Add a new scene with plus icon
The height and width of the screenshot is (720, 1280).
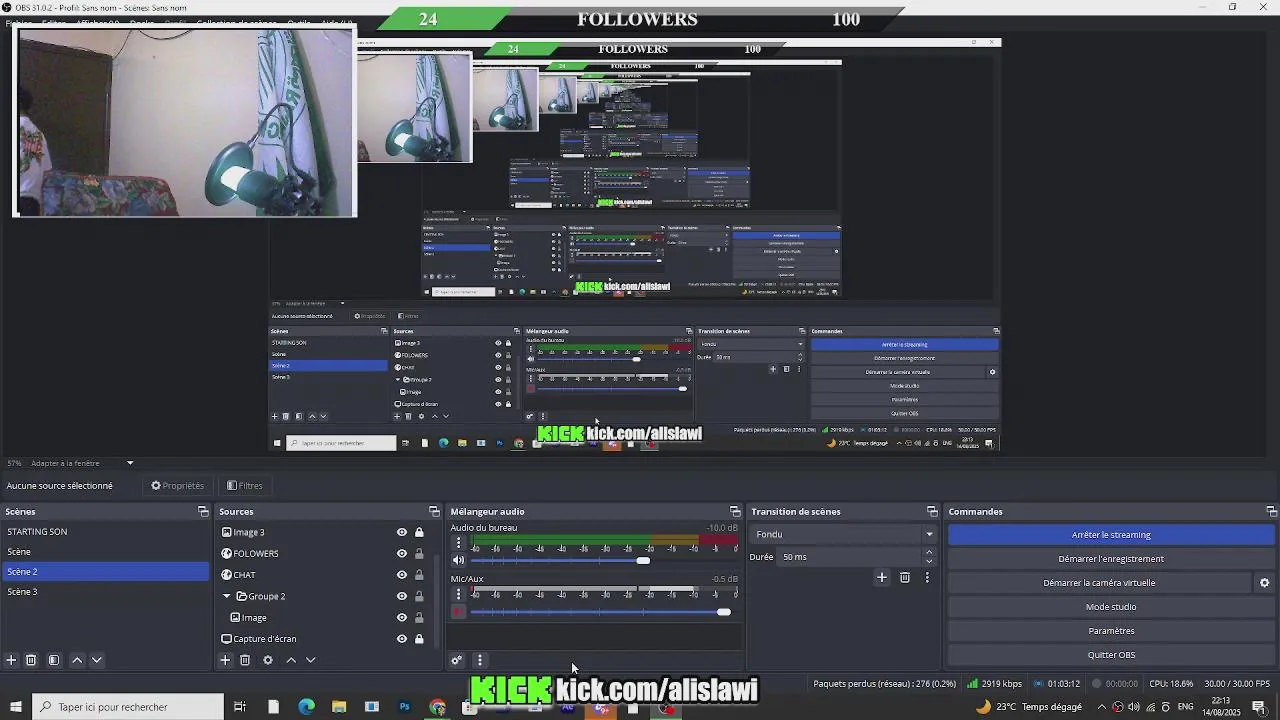(11, 660)
